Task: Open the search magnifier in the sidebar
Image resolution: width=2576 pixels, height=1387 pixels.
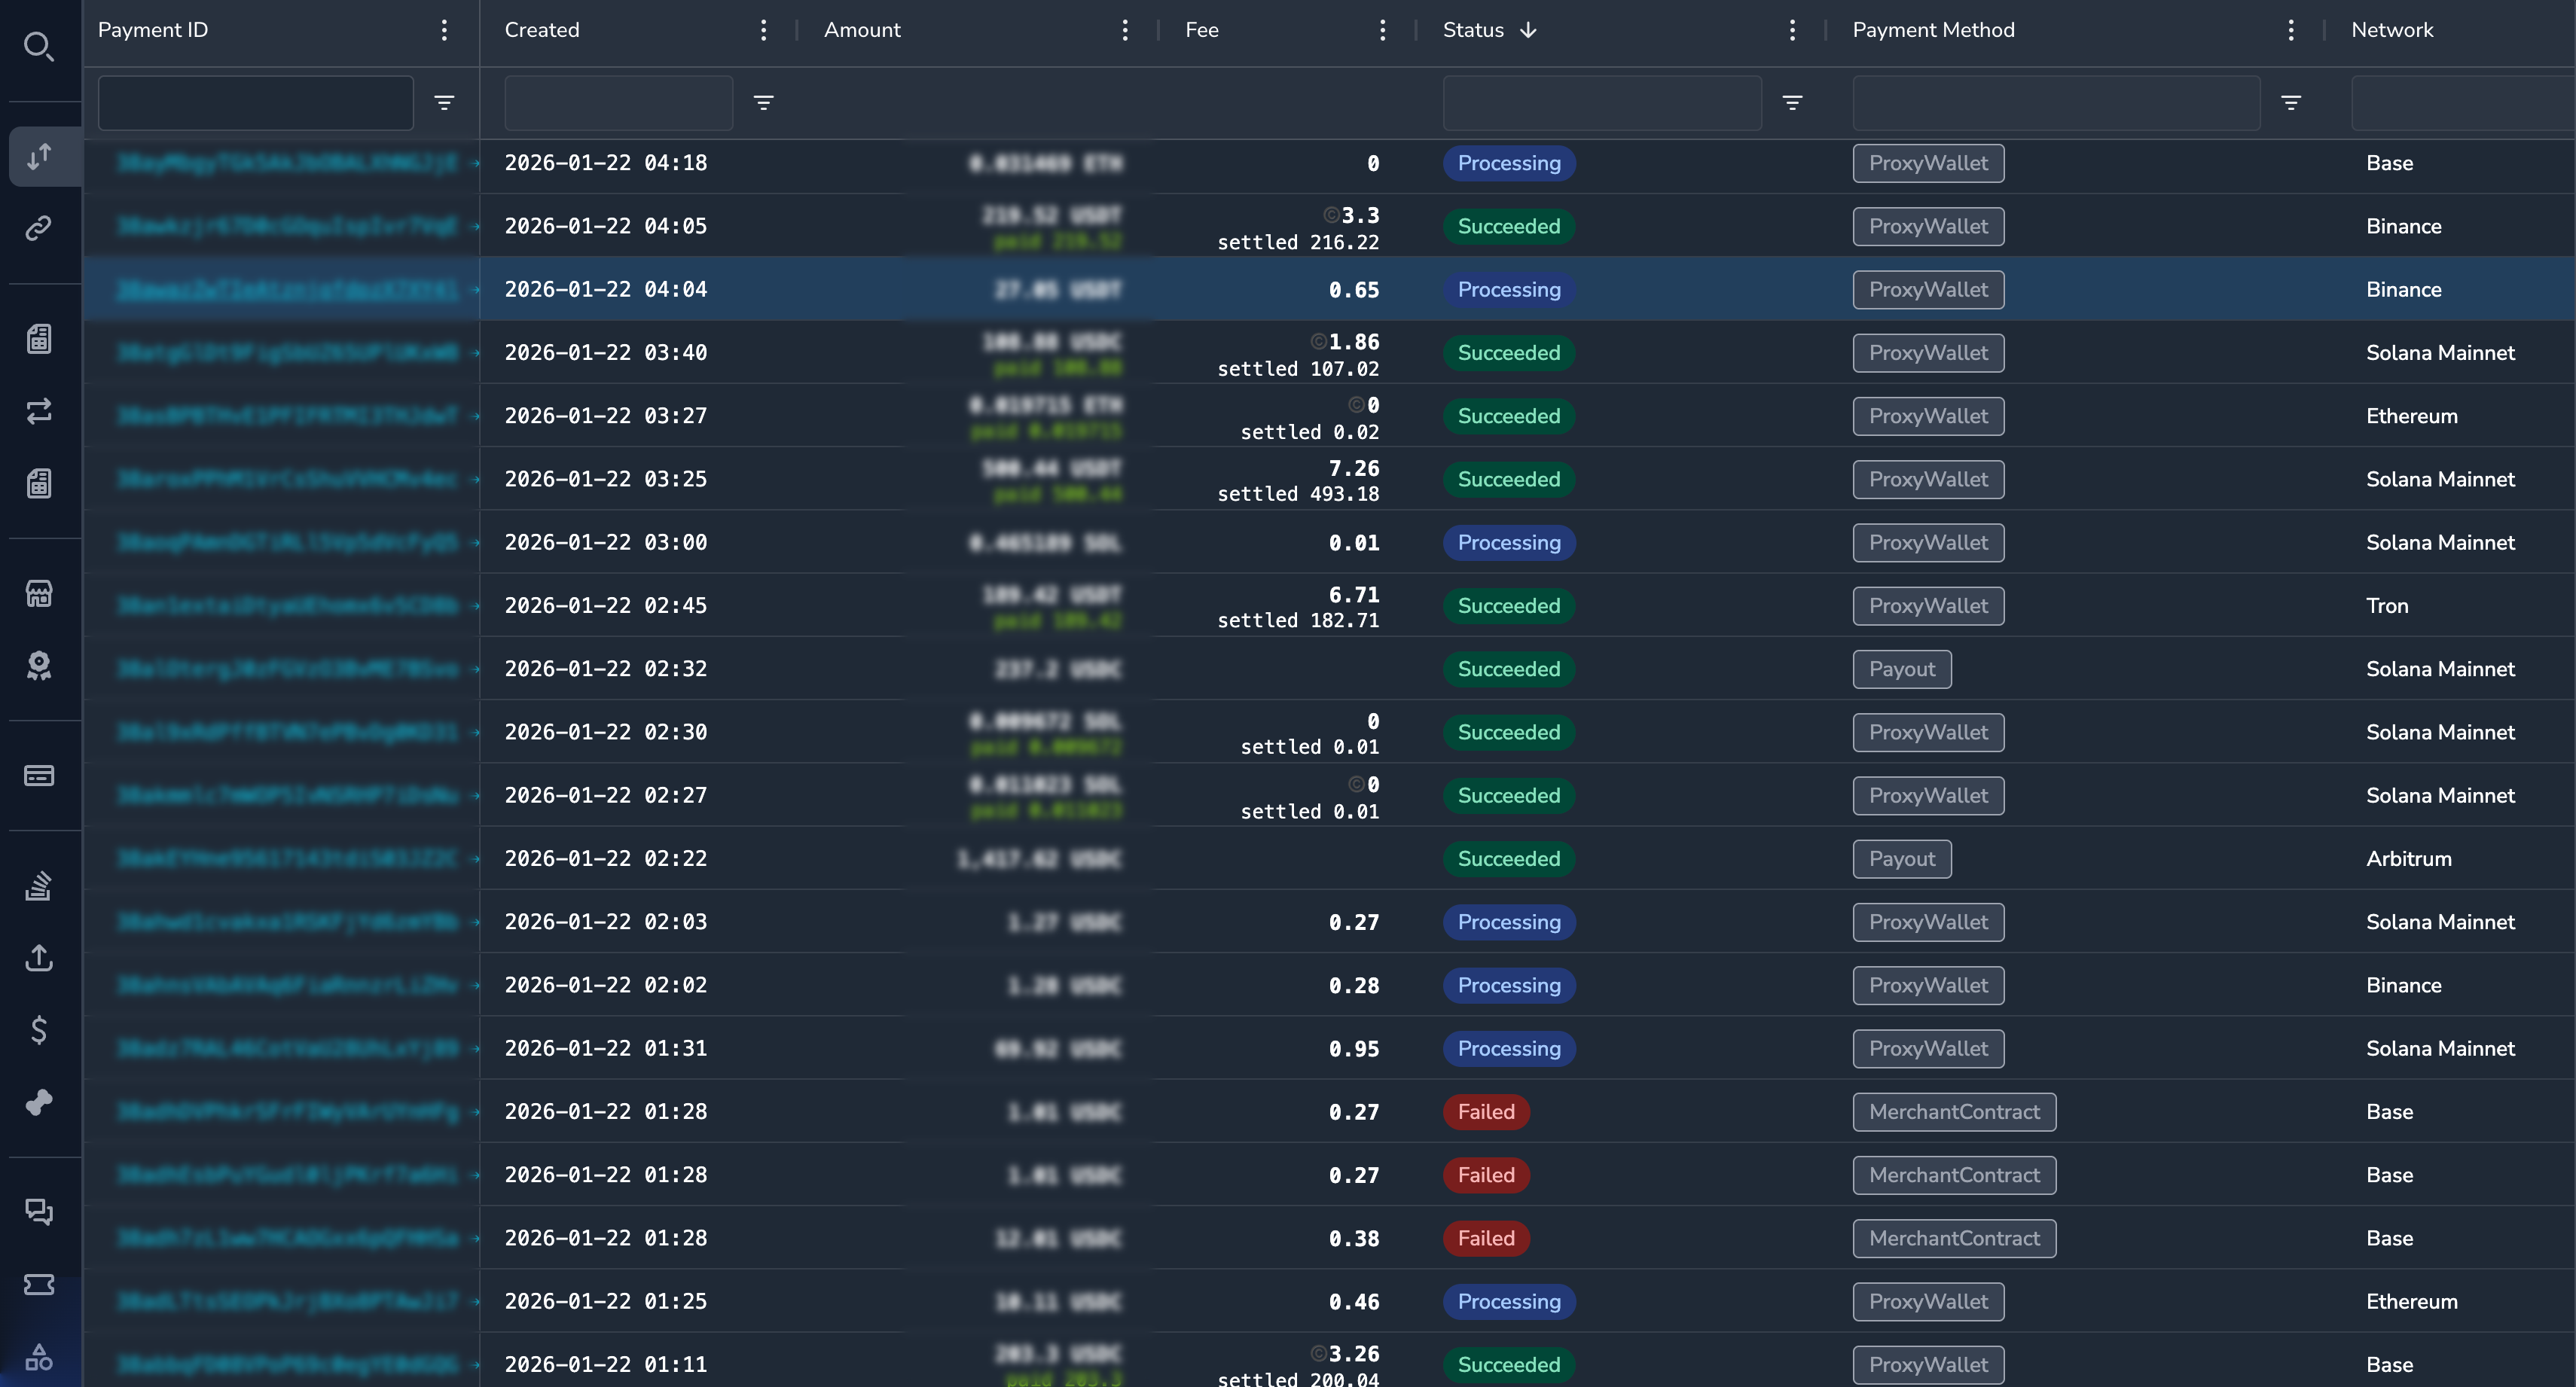Action: [39, 46]
